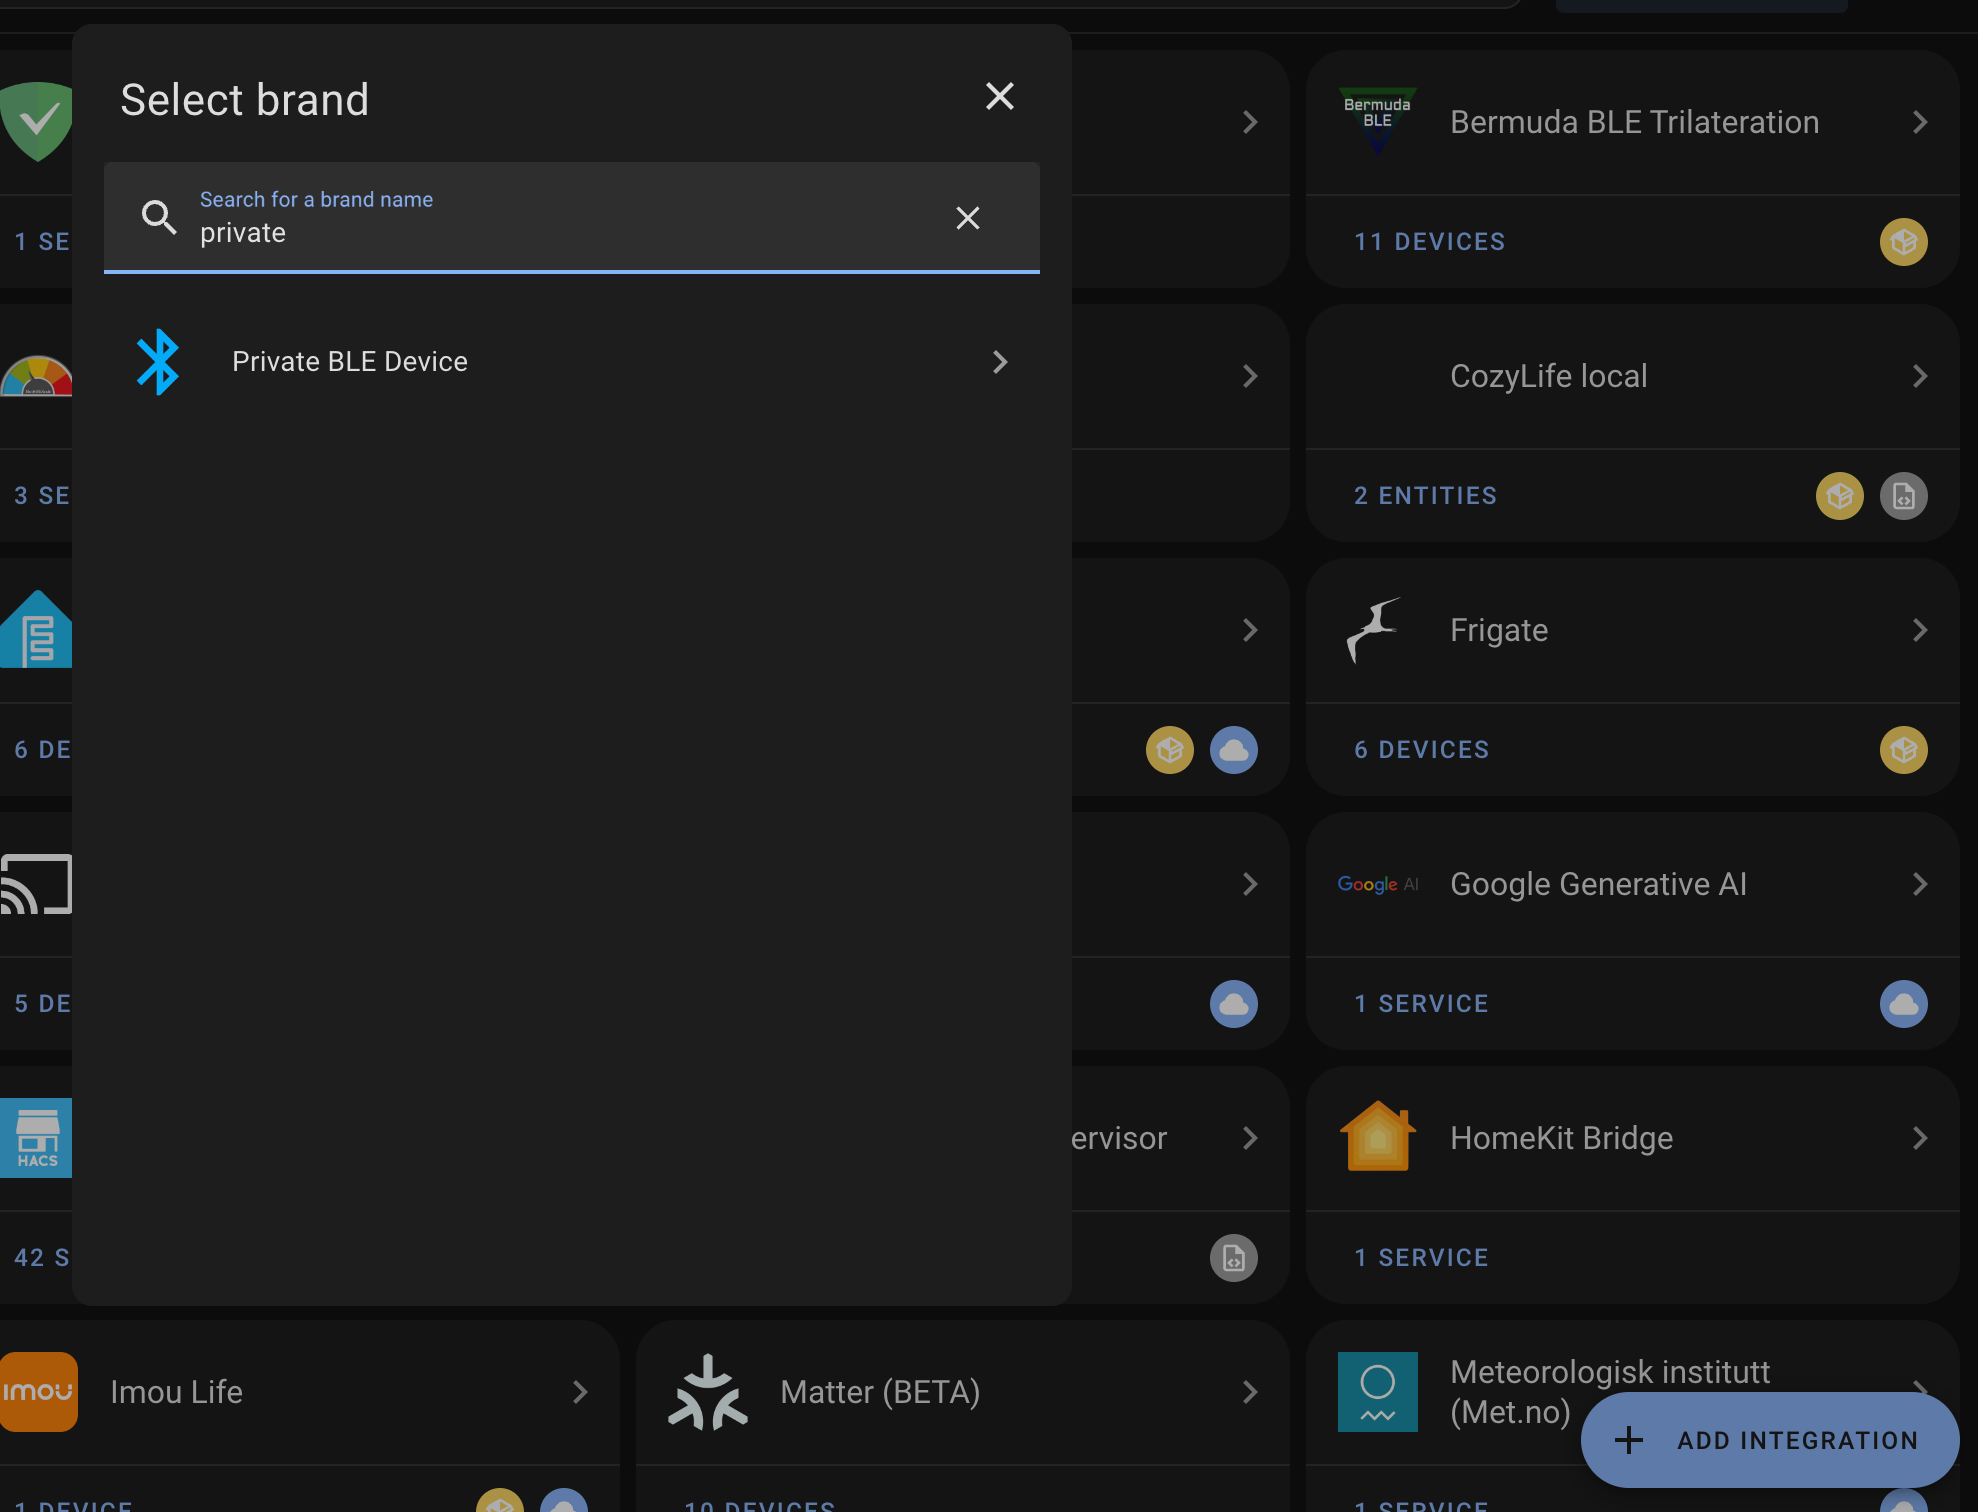Click the magnifier search icon

point(159,217)
